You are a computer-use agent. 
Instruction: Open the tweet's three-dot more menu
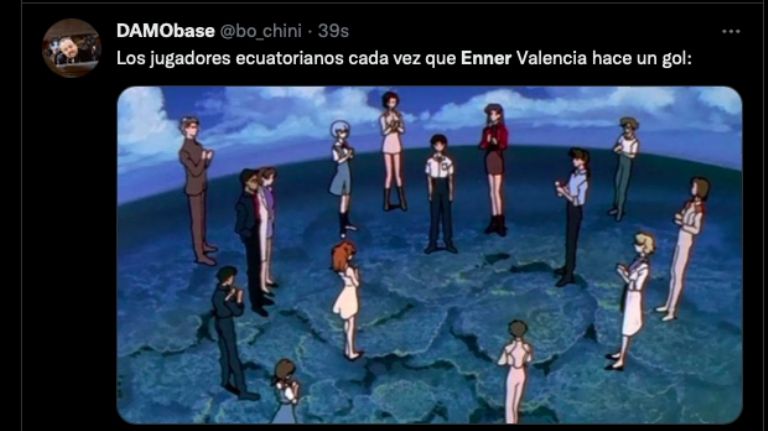(x=731, y=31)
